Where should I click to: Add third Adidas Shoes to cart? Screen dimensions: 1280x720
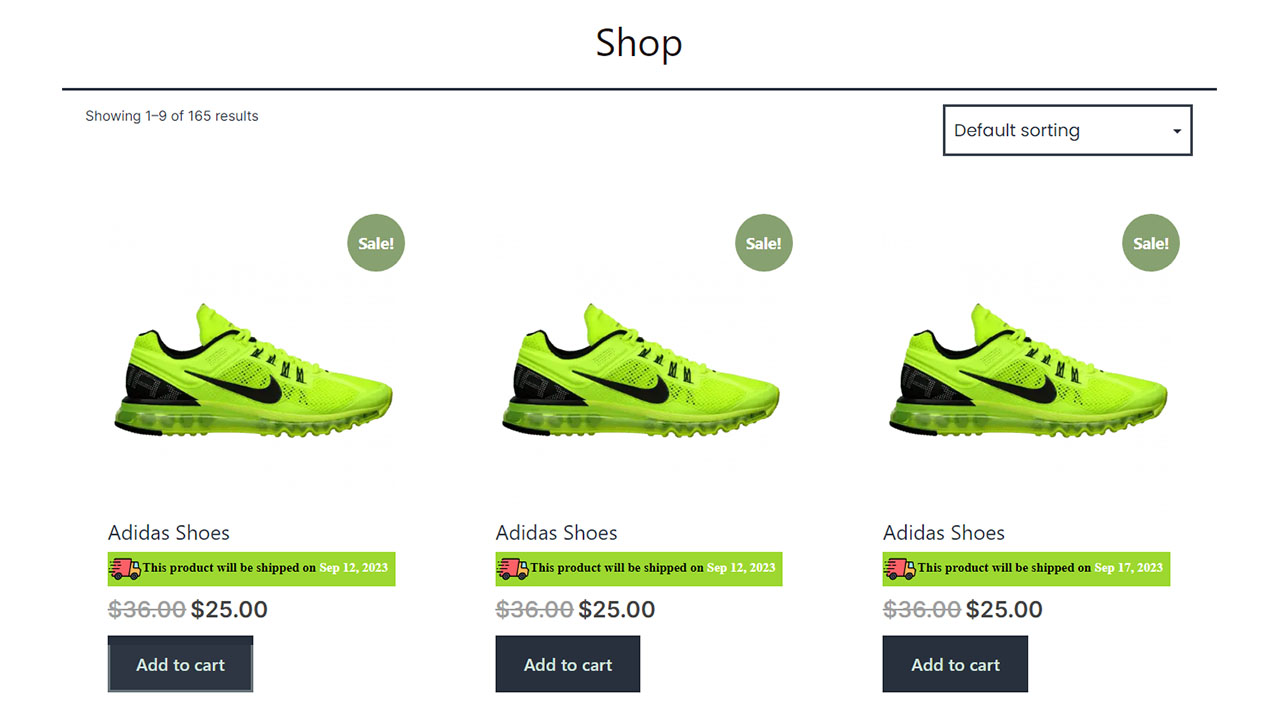click(955, 664)
